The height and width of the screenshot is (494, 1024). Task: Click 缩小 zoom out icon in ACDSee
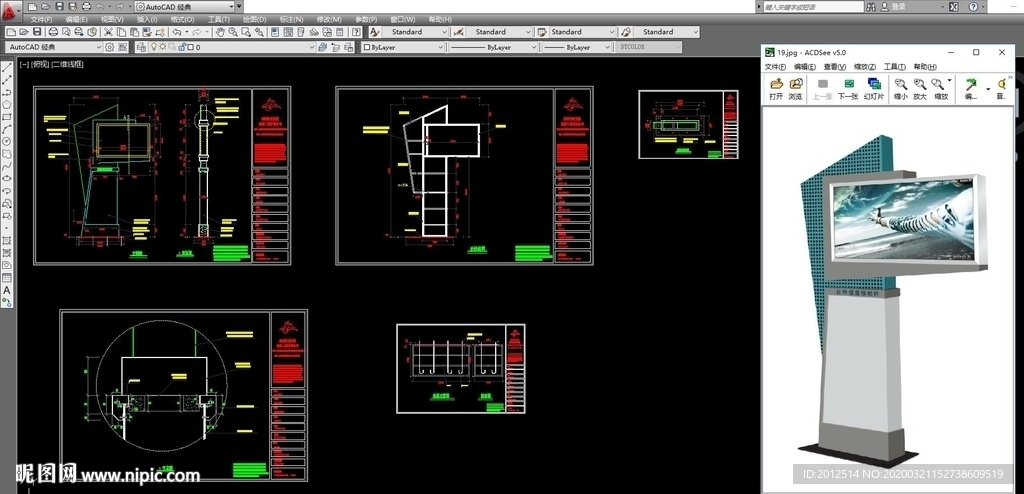point(901,89)
